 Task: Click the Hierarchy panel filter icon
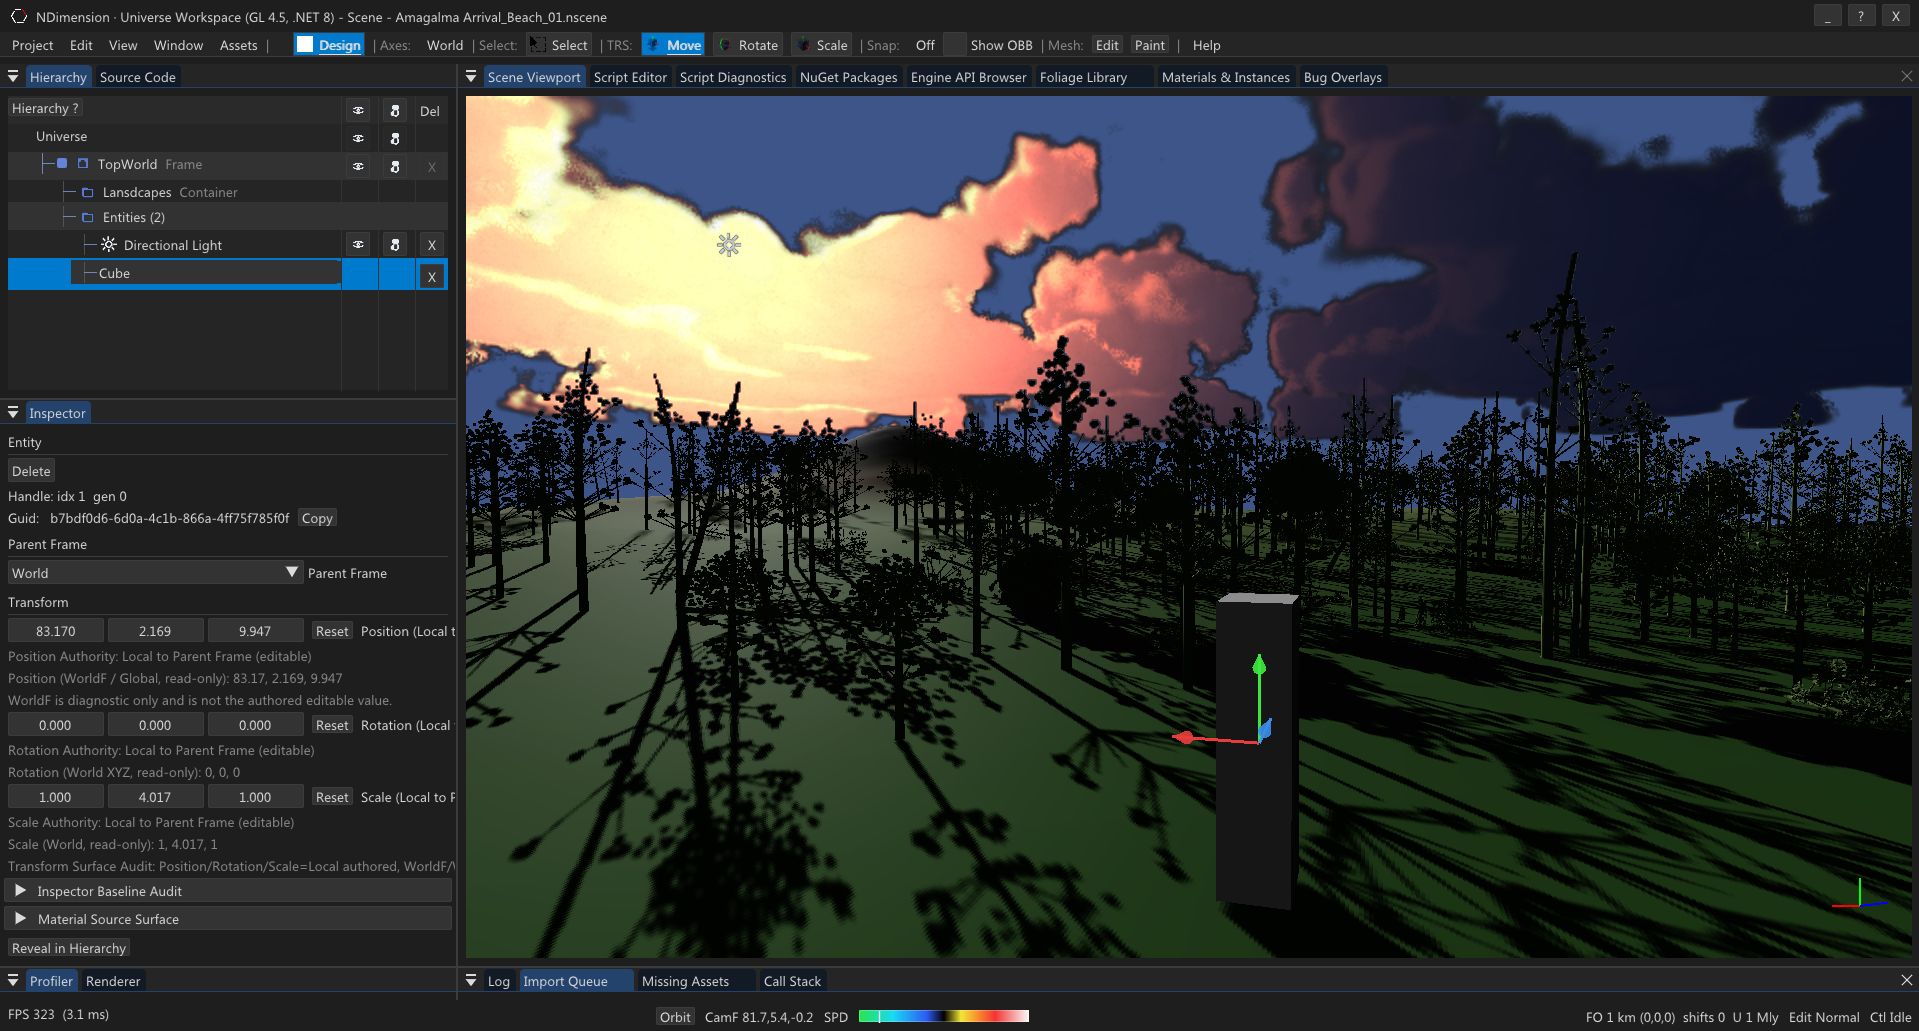[x=12, y=75]
